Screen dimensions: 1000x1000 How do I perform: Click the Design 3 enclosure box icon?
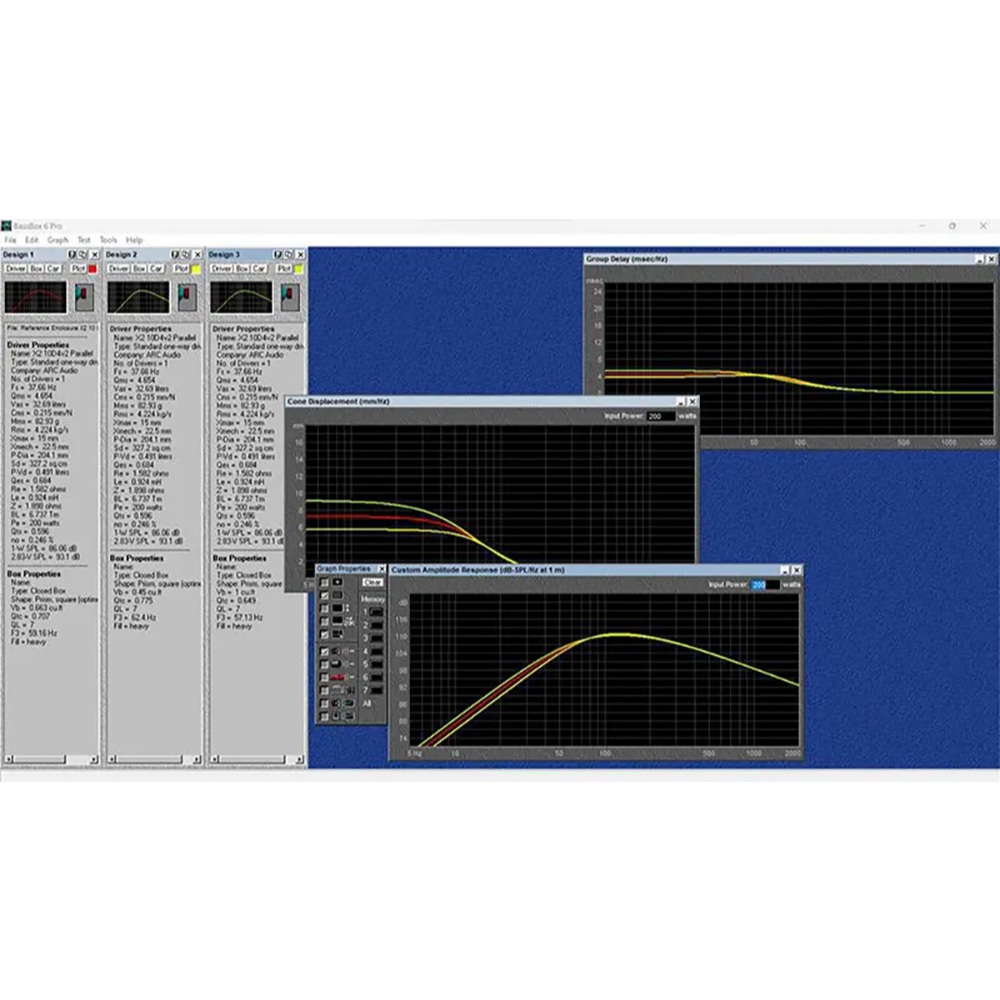click(x=290, y=297)
